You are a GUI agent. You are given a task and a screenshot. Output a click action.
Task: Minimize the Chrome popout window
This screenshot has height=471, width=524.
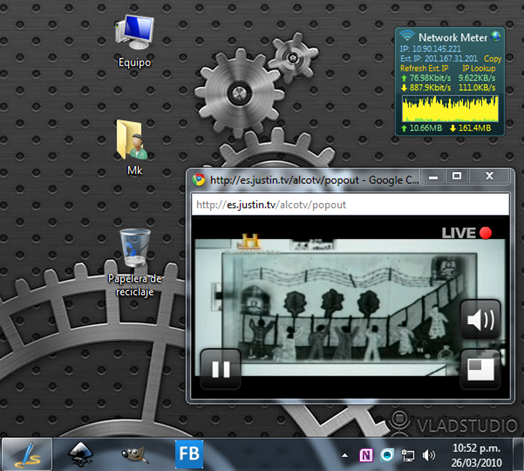[433, 176]
